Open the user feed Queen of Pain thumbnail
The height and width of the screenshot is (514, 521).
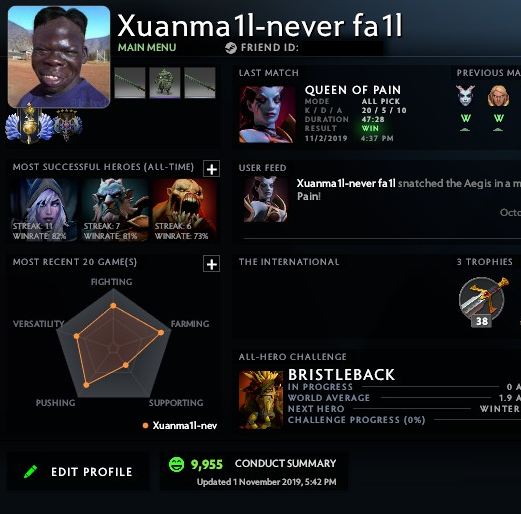266,199
